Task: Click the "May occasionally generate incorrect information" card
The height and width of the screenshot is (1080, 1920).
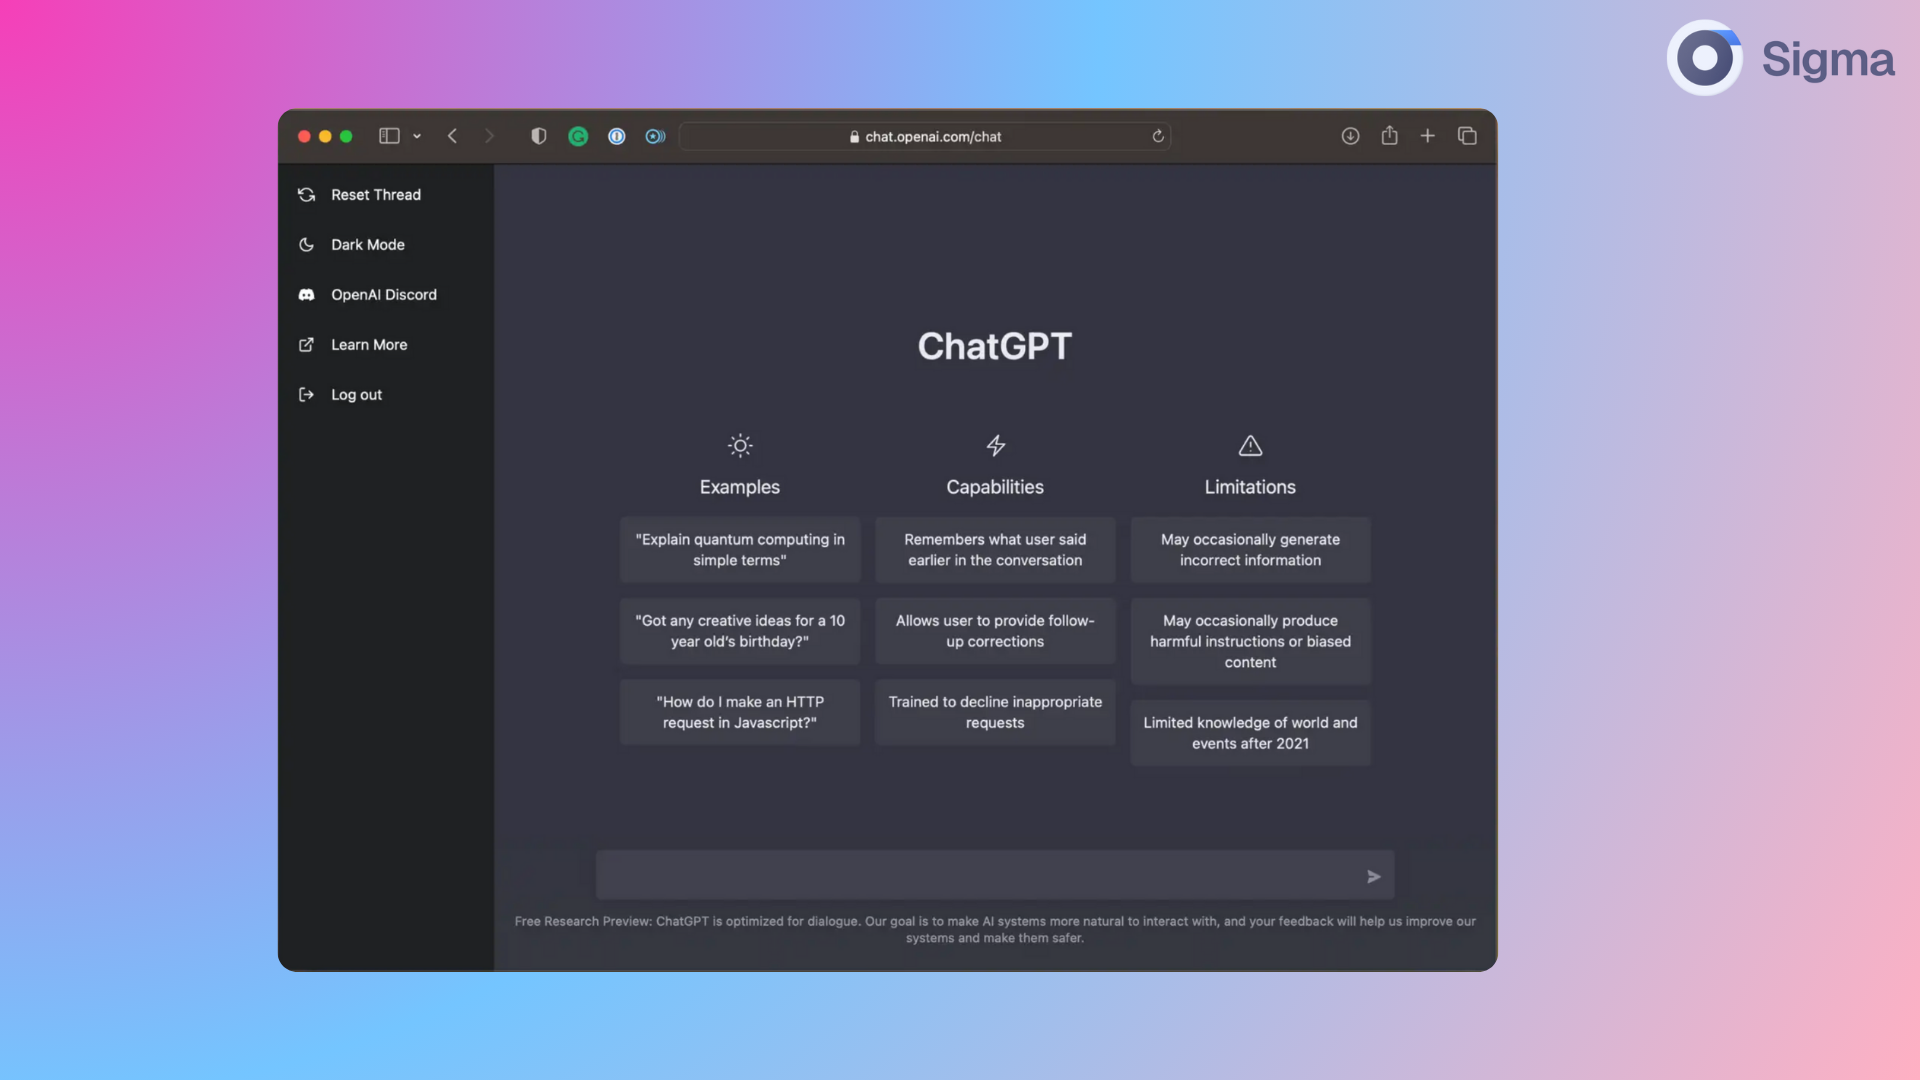Action: pos(1250,550)
